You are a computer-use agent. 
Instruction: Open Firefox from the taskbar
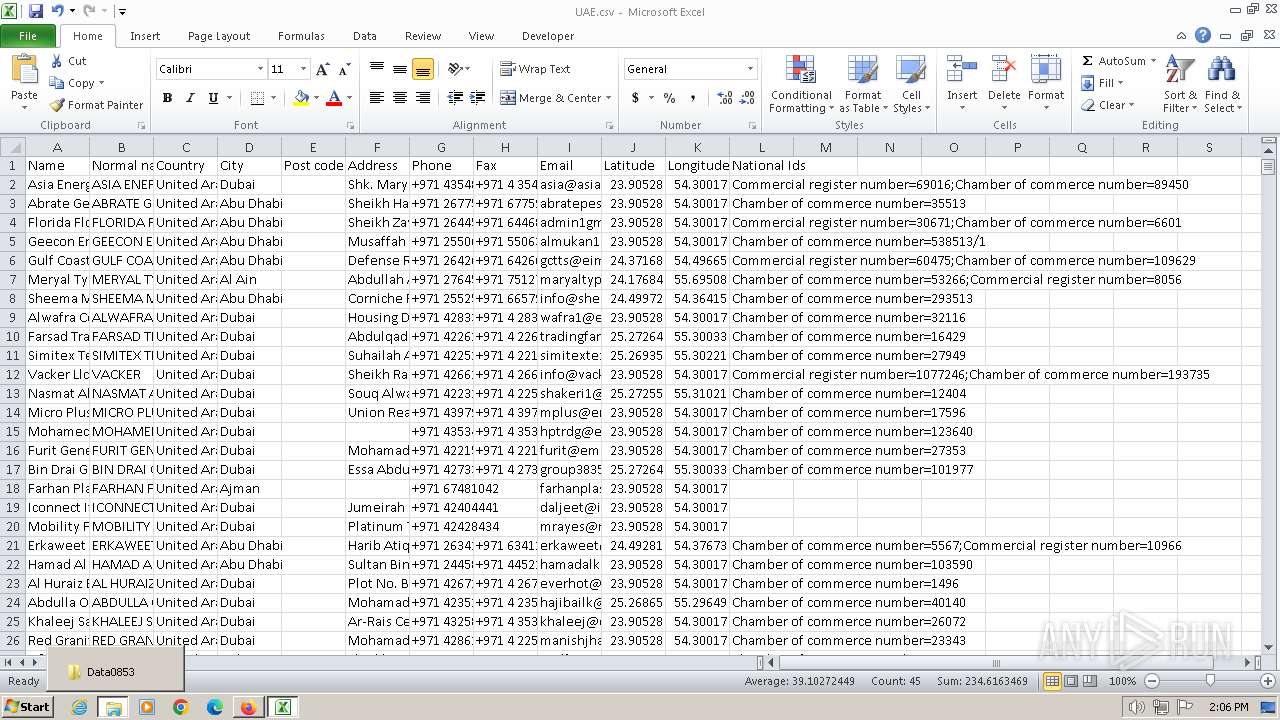(248, 707)
